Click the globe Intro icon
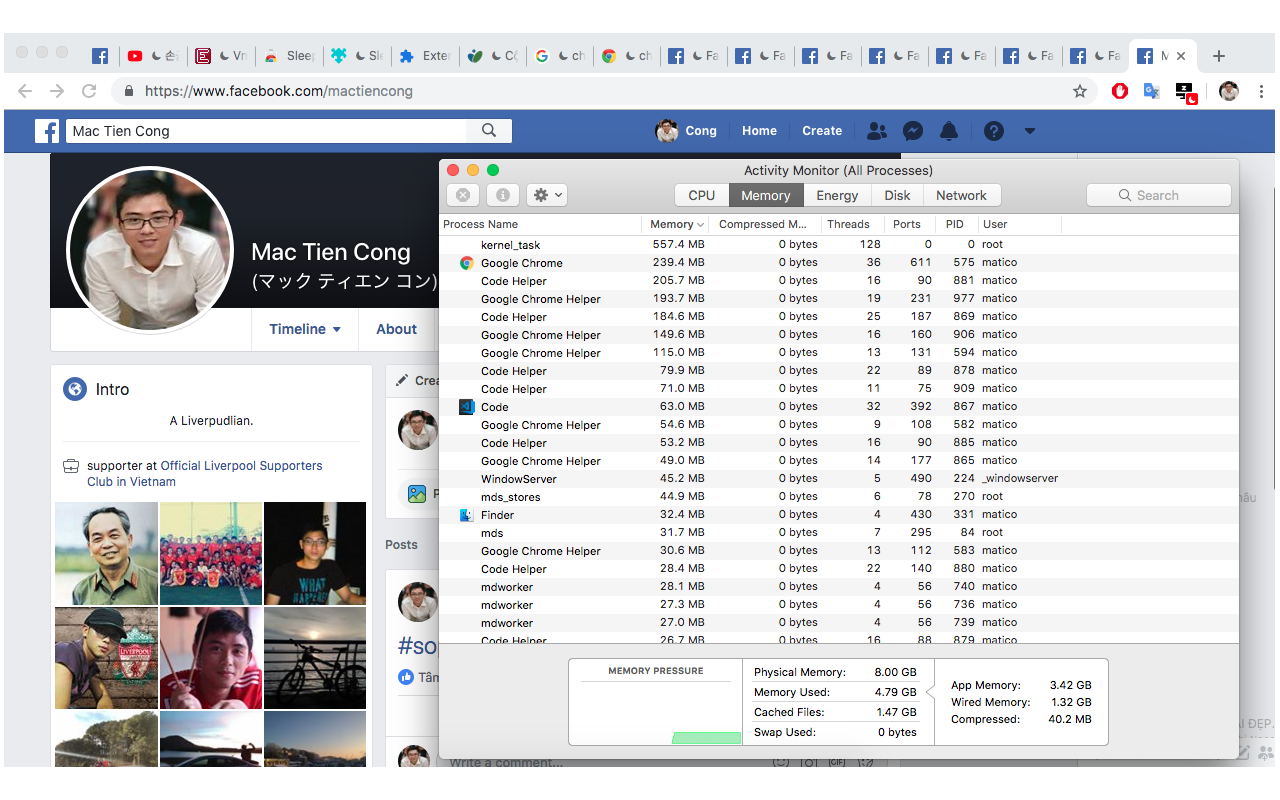 coord(75,389)
